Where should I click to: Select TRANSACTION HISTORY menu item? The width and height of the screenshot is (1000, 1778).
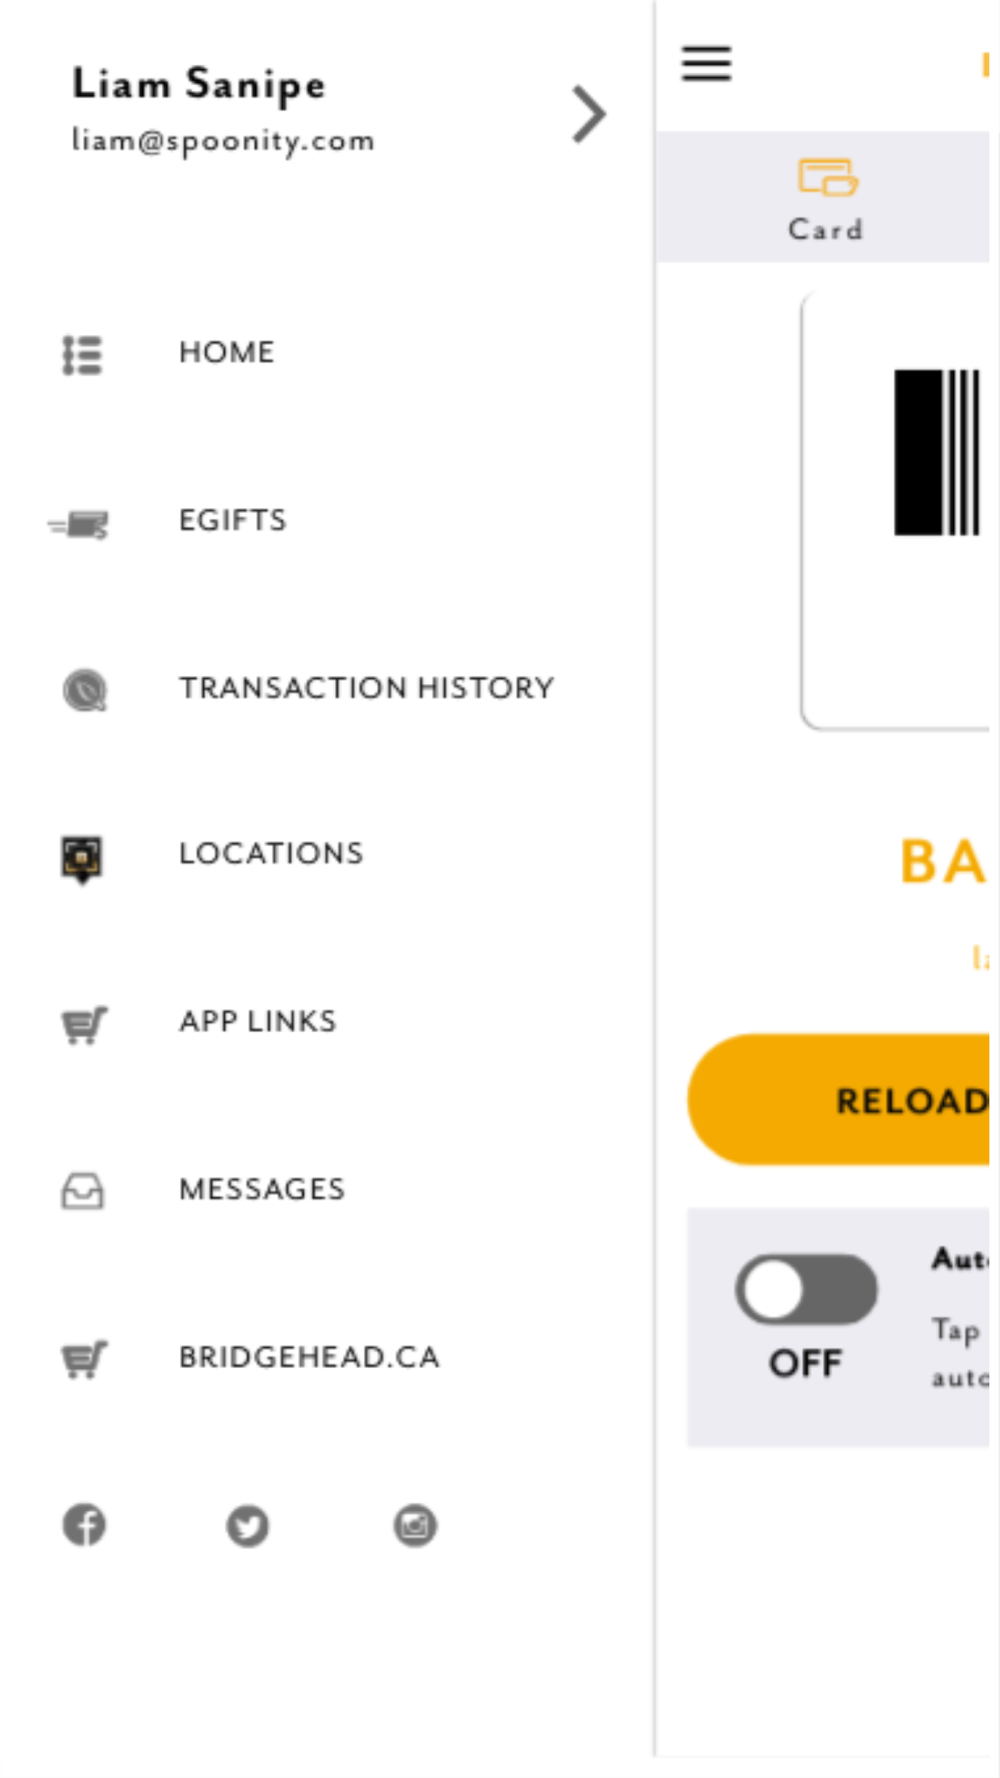(x=367, y=688)
